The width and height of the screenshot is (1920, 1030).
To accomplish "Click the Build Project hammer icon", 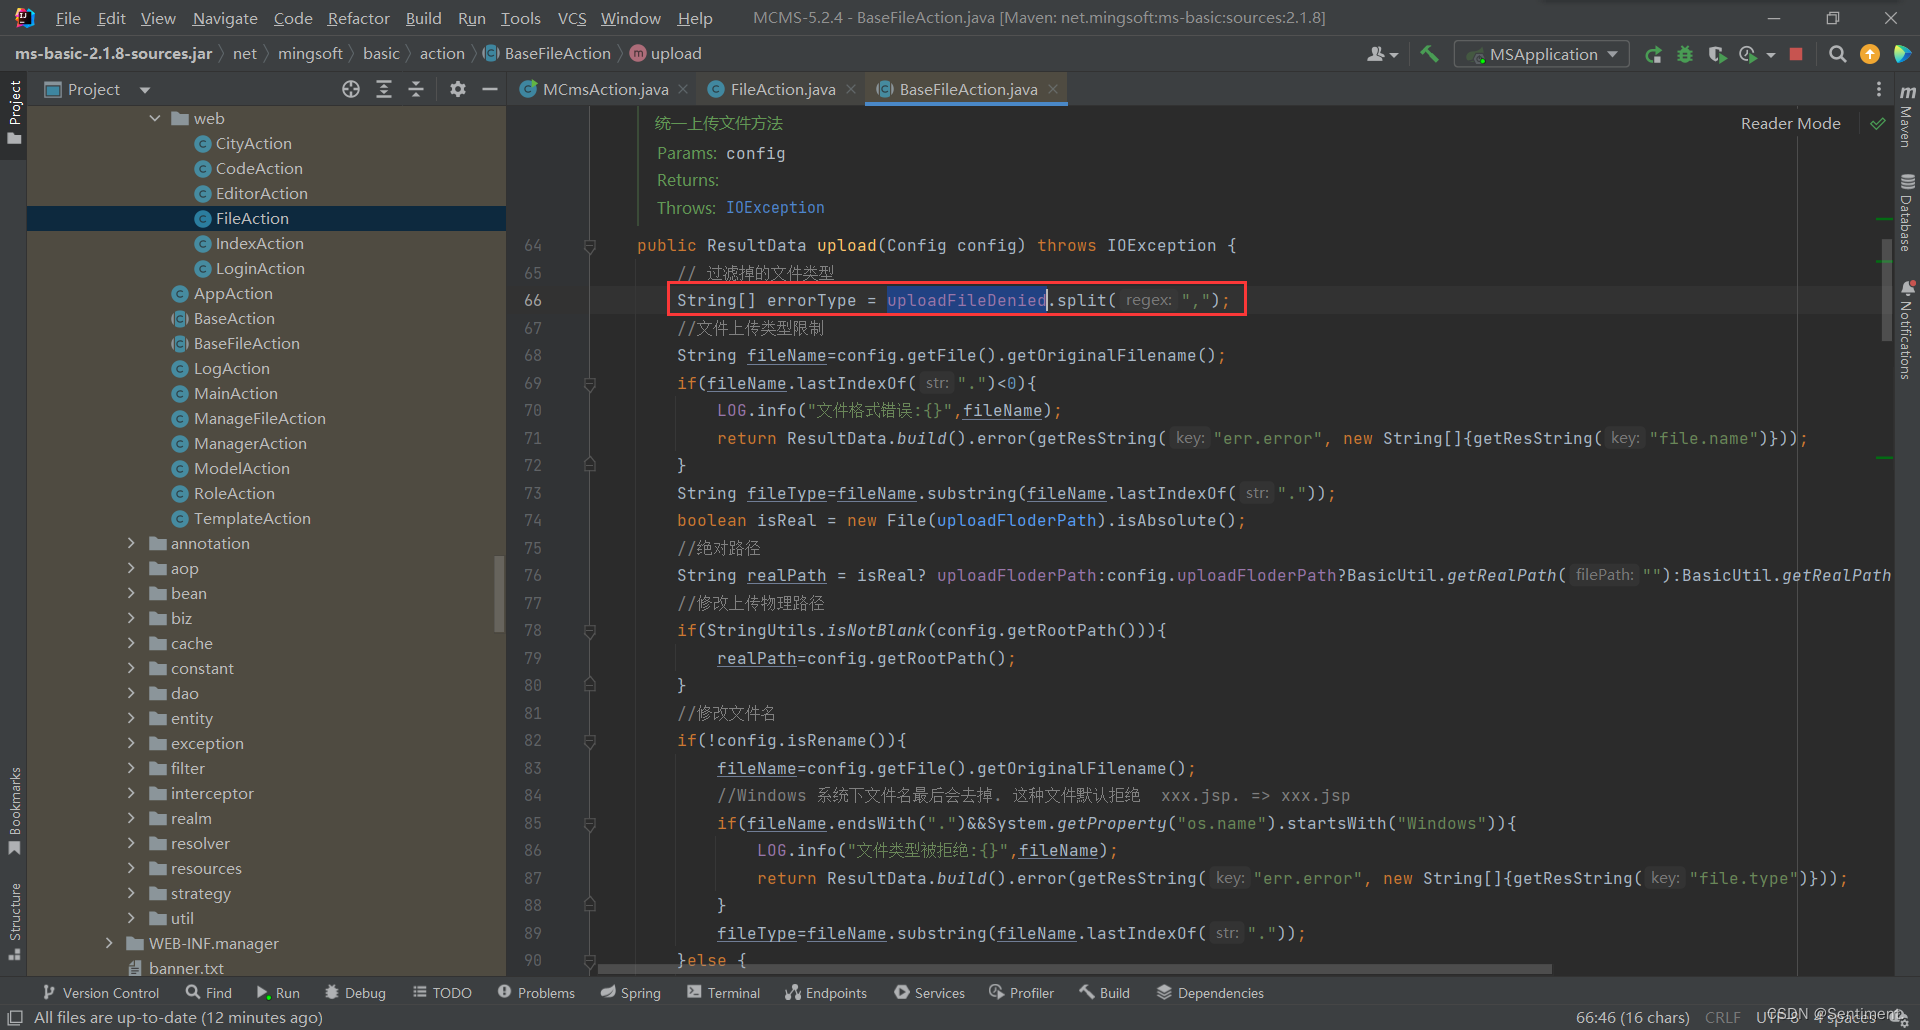I will [1429, 54].
